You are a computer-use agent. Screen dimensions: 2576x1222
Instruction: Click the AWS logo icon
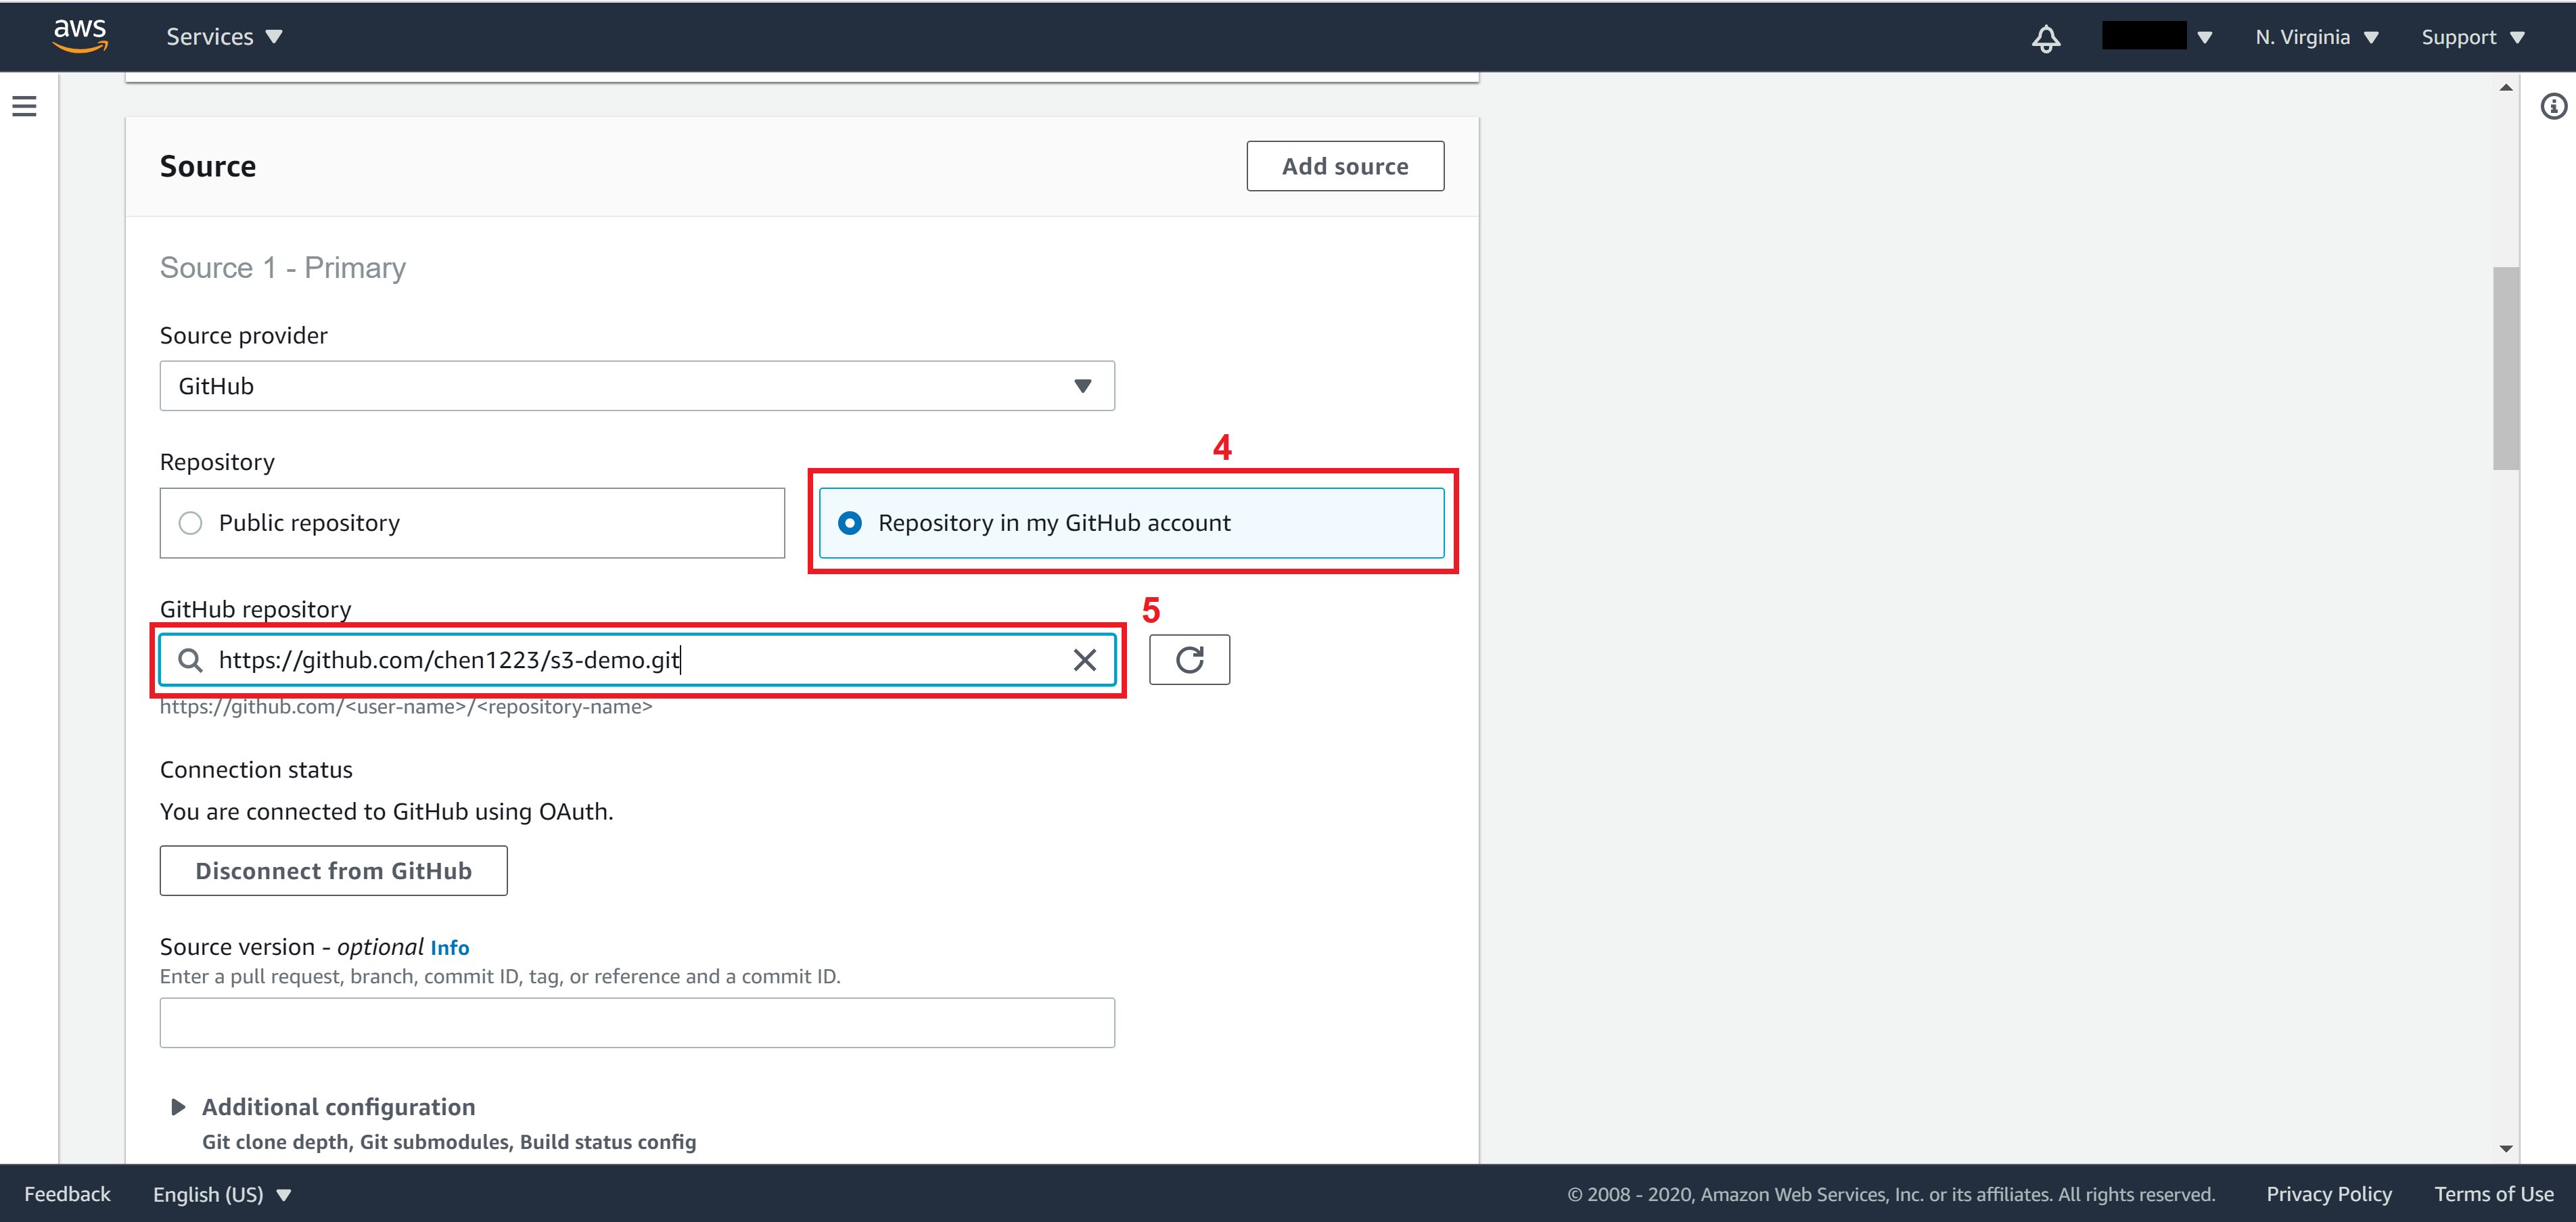pyautogui.click(x=74, y=34)
